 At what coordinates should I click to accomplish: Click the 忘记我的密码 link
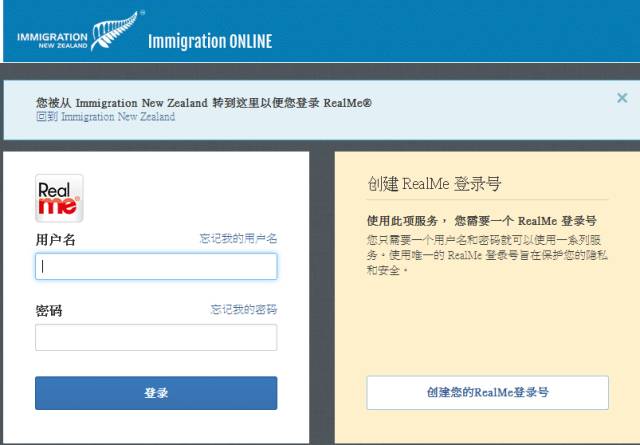point(244,309)
